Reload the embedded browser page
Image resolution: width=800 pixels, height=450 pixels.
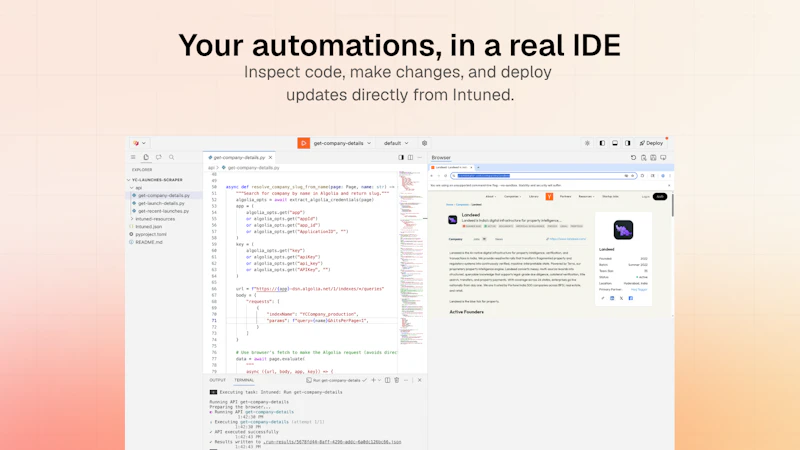point(445,176)
